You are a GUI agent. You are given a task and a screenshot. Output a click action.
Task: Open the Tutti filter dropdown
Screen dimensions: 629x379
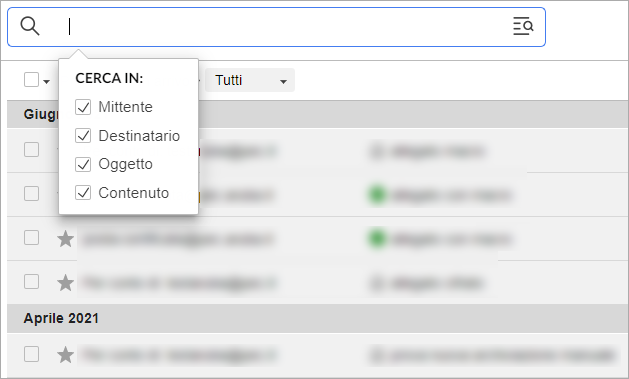click(x=250, y=80)
